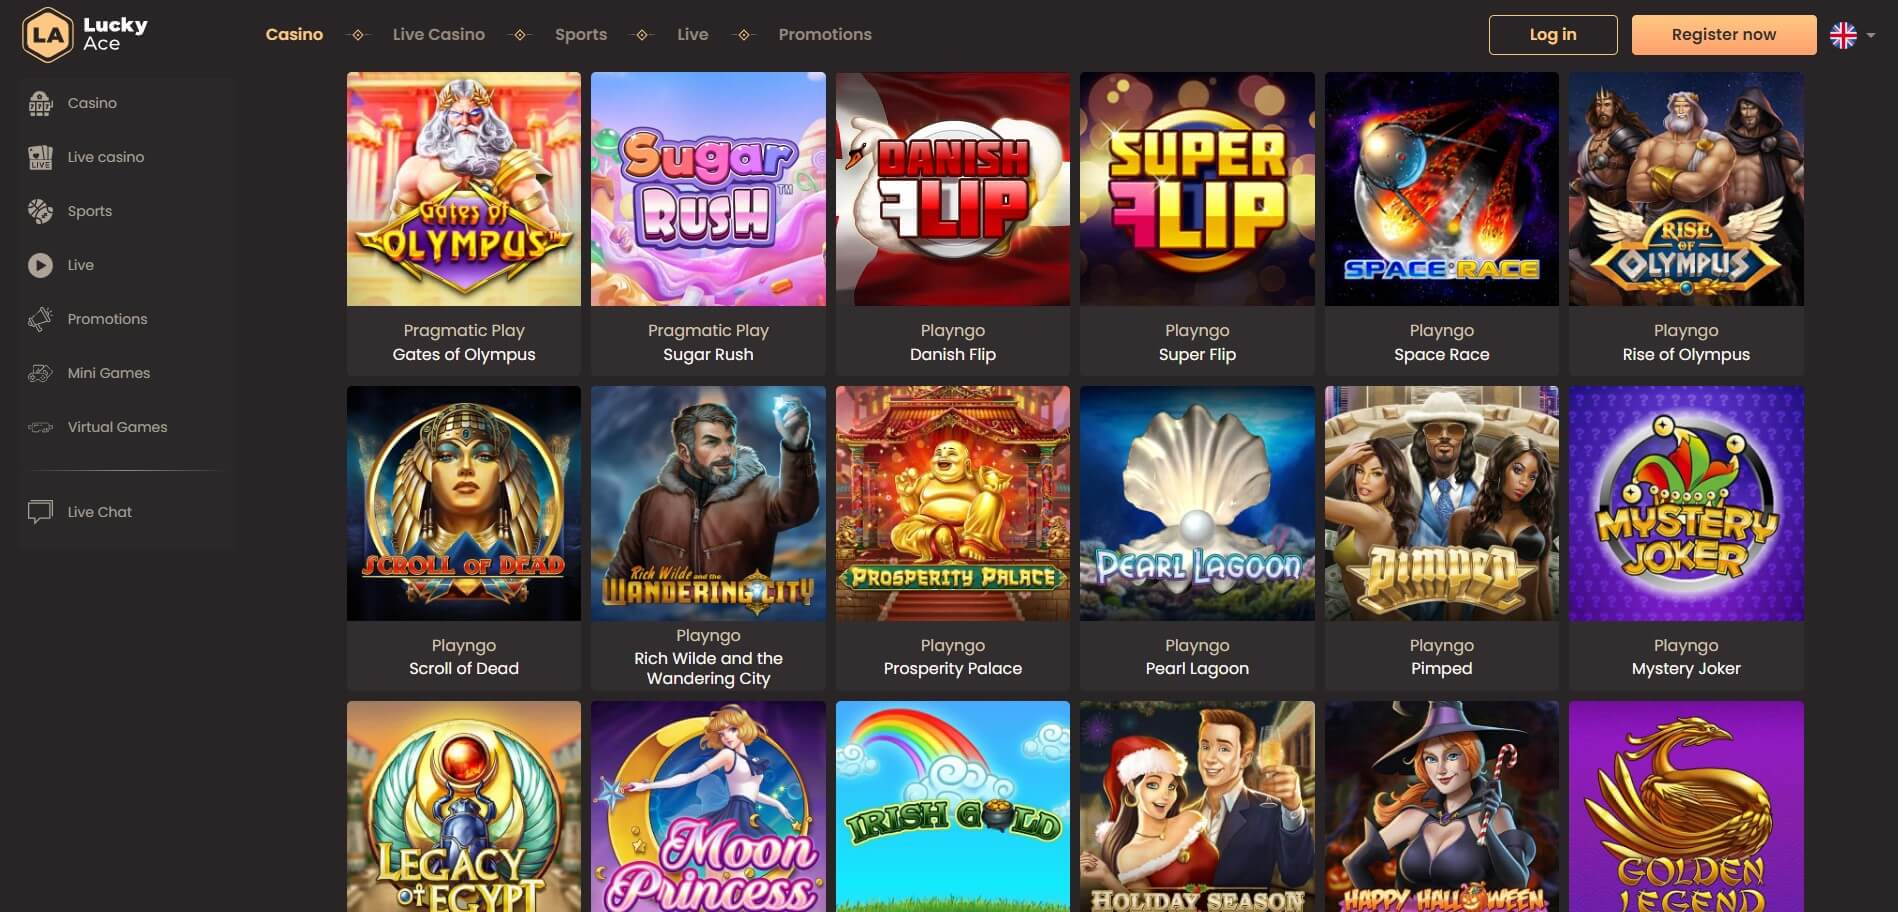Click the Lucky Ace logo
Viewport: 1898px width, 912px height.
[85, 35]
